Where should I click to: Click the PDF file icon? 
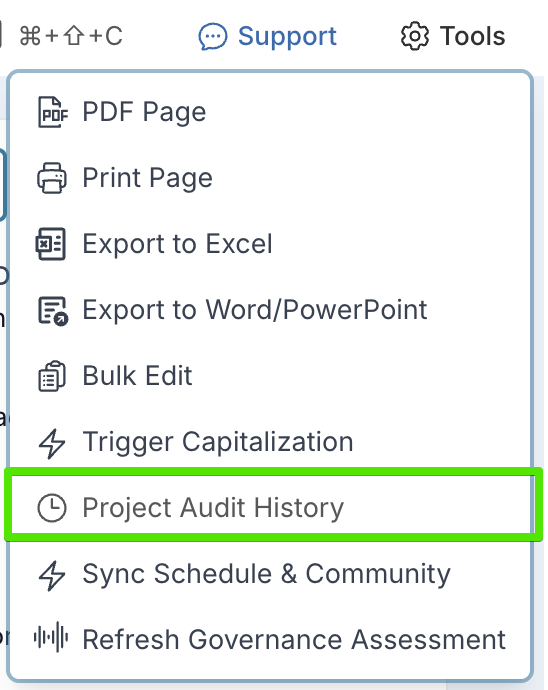pyautogui.click(x=52, y=112)
